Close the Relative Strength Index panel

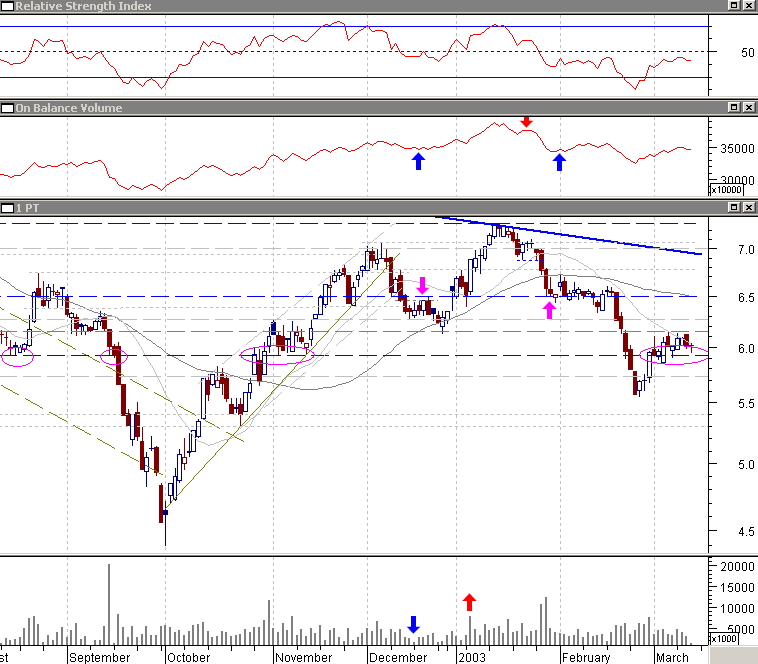pos(748,5)
